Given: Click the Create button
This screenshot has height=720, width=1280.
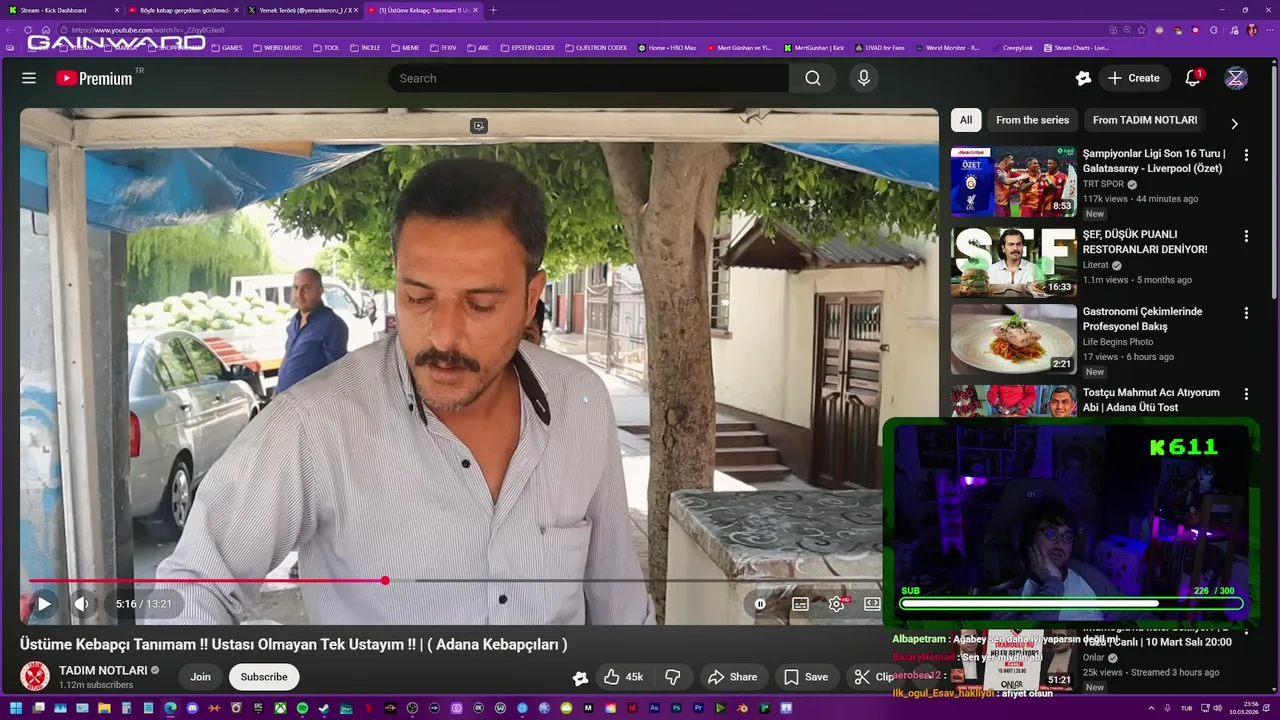Looking at the screenshot, I should 1134,78.
